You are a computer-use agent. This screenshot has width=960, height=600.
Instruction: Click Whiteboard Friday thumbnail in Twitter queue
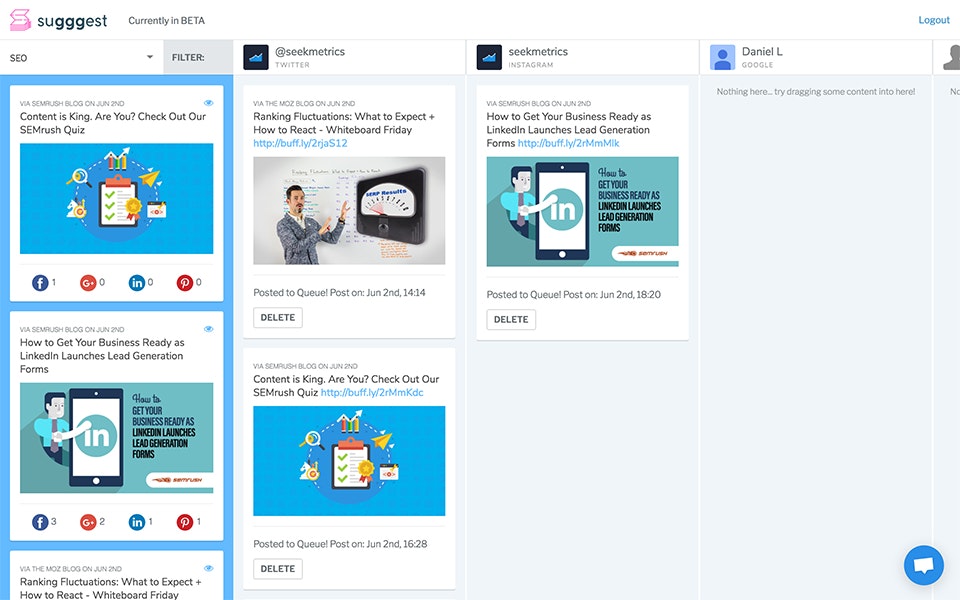click(x=349, y=211)
